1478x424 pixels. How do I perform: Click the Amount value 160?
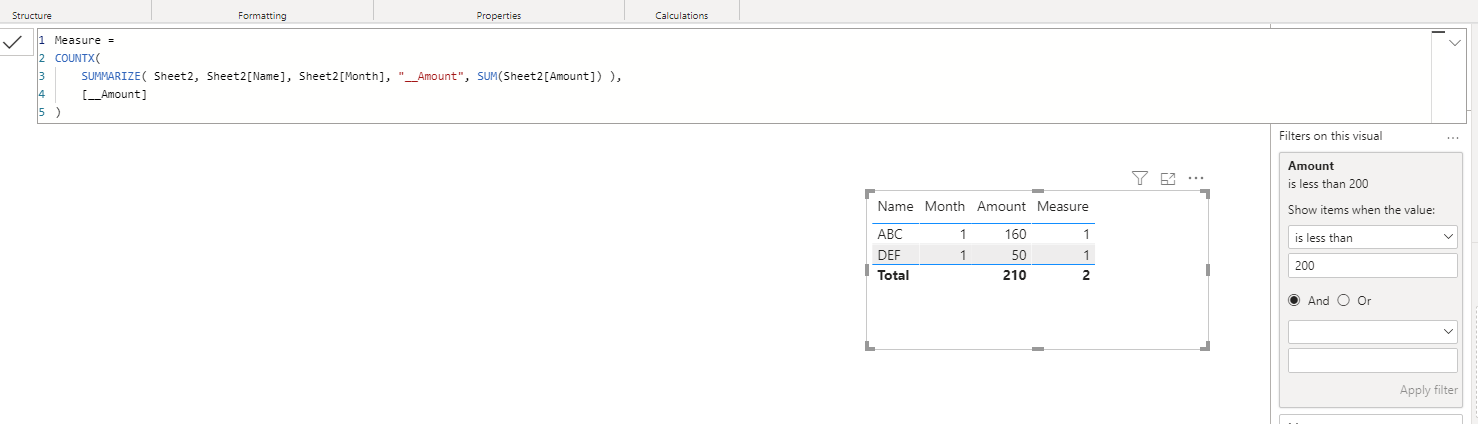(x=1013, y=235)
